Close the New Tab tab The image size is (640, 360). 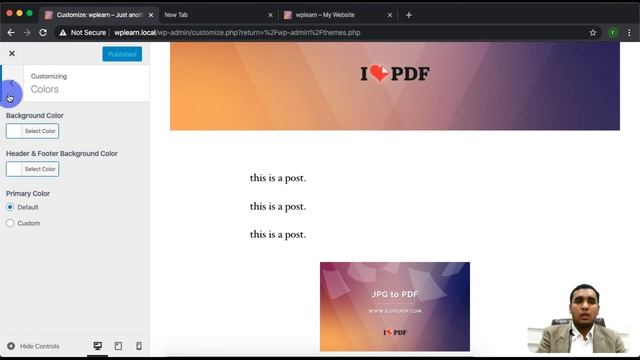tap(270, 15)
